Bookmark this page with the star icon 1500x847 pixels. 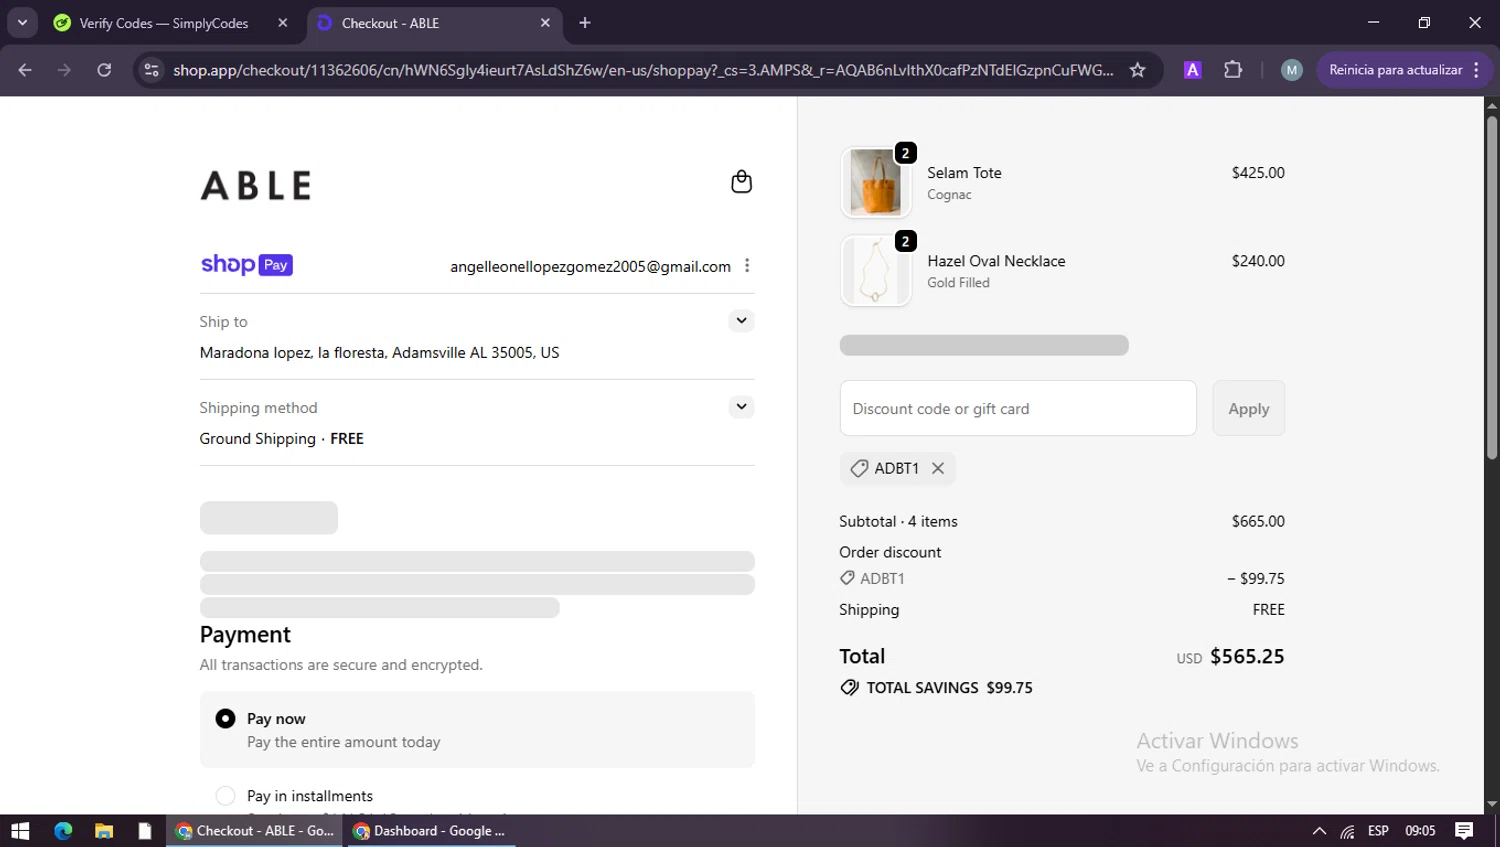click(x=1137, y=70)
